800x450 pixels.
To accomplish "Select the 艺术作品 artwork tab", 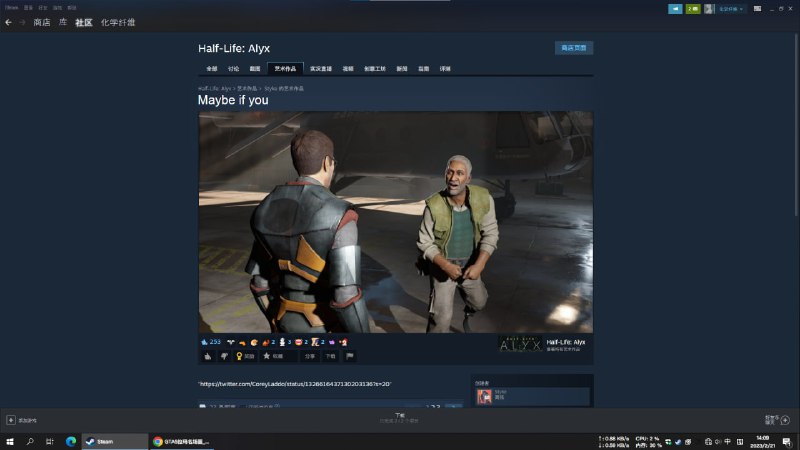I will 285,69.
